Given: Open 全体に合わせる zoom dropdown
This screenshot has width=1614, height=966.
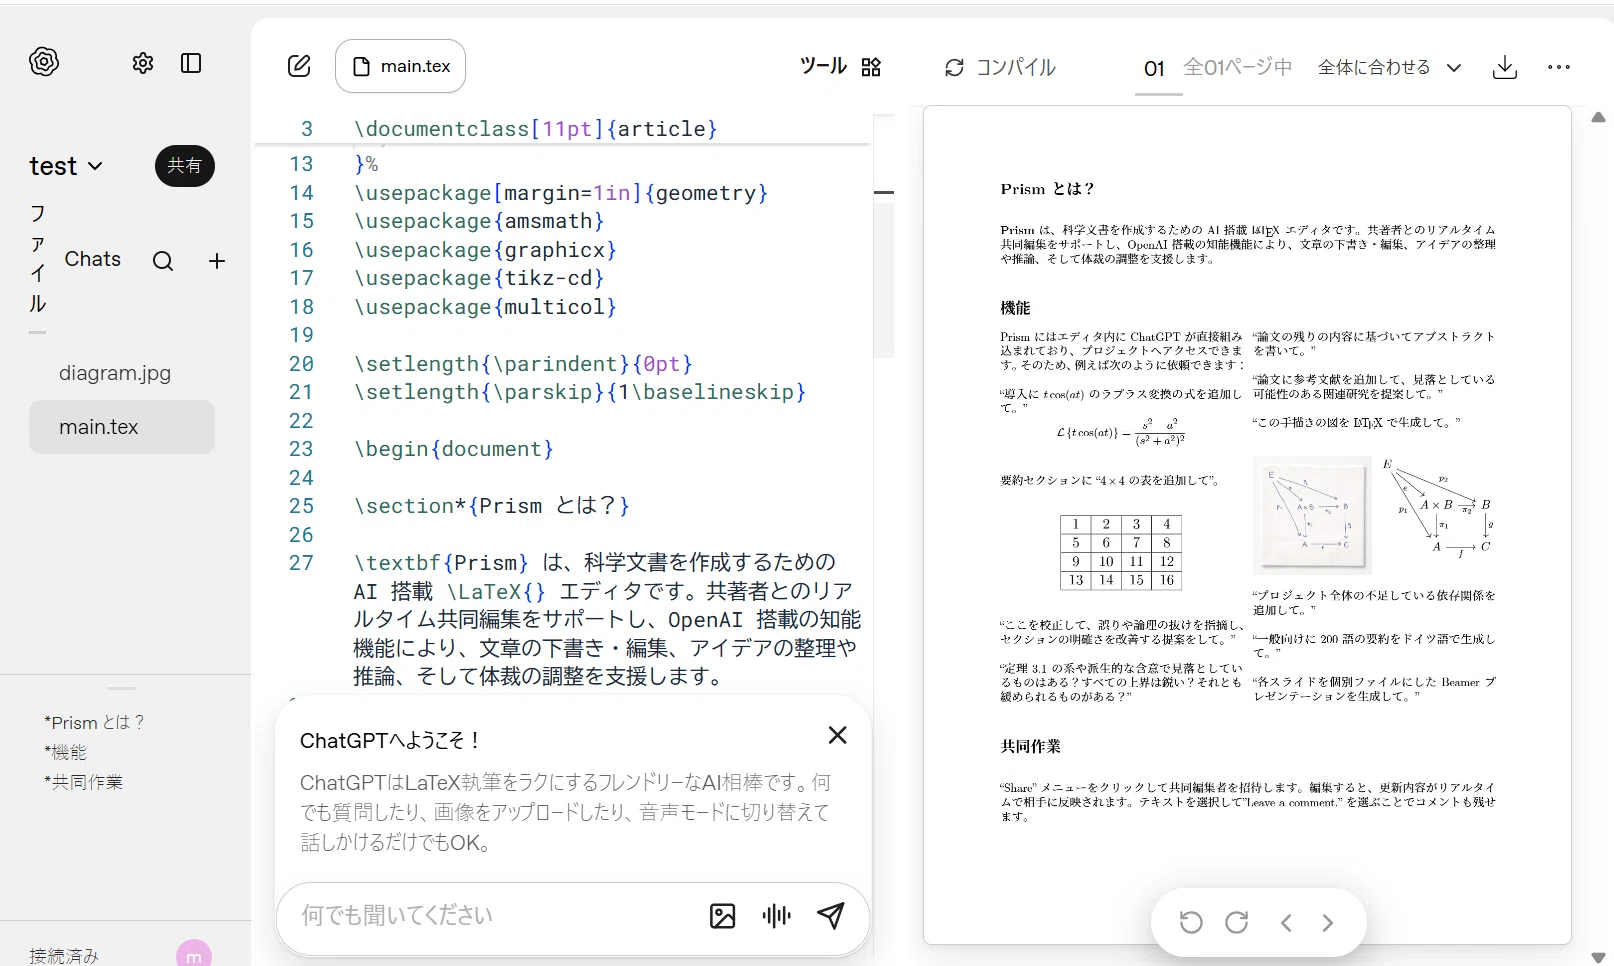Looking at the screenshot, I should tap(1390, 67).
